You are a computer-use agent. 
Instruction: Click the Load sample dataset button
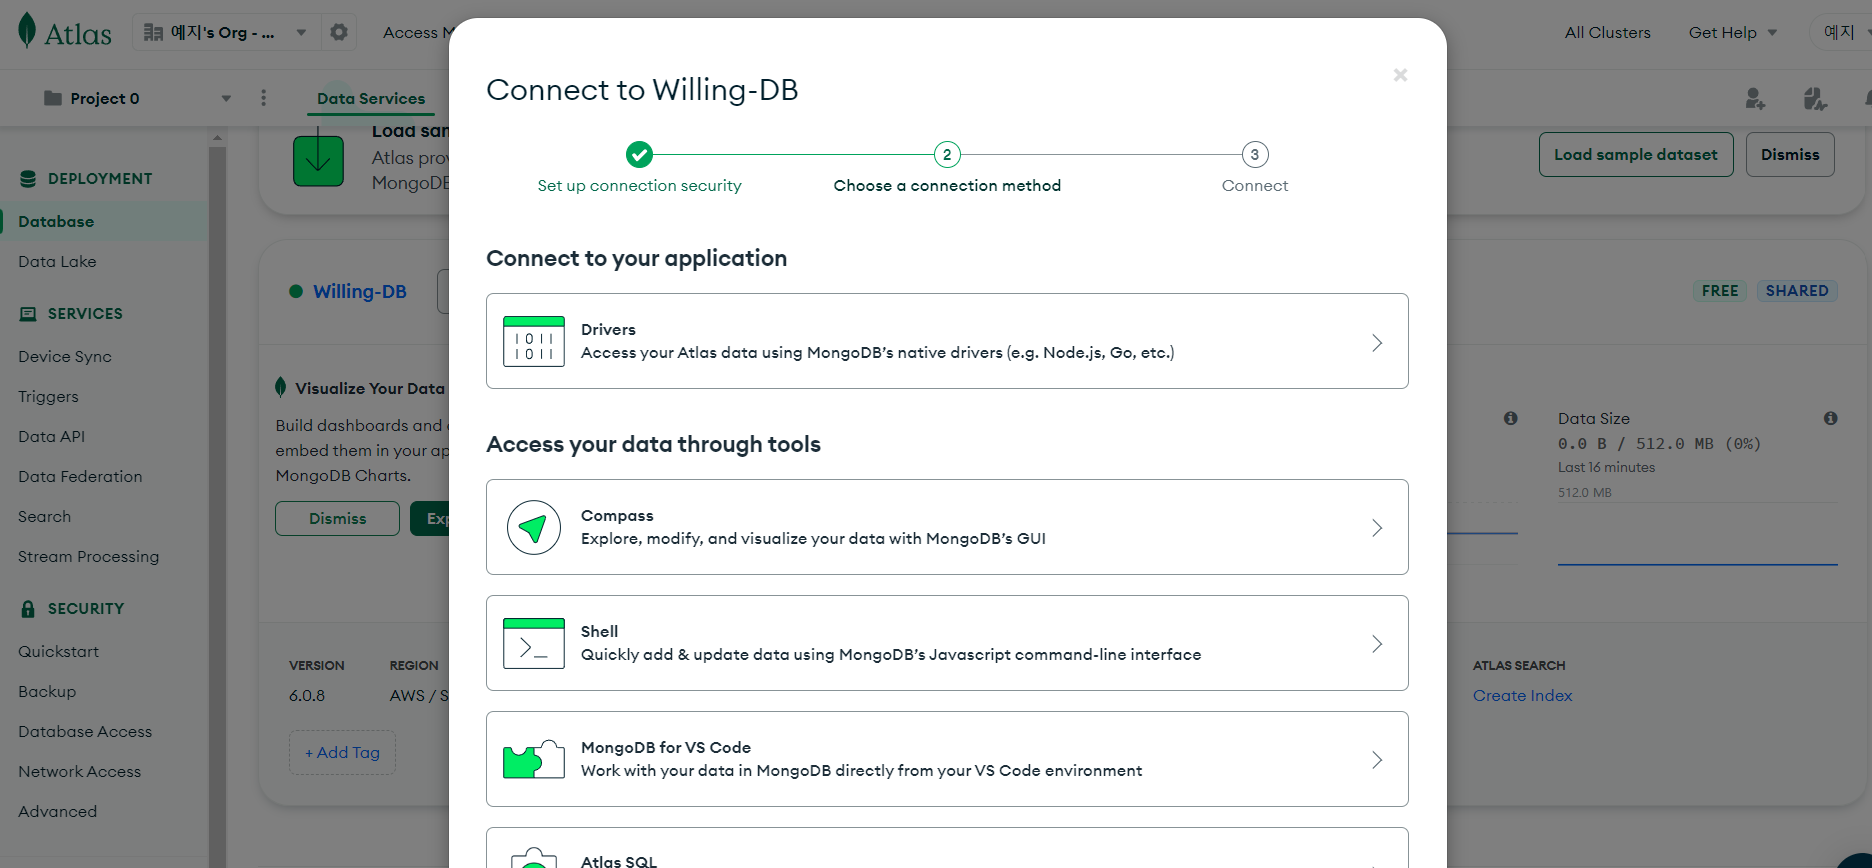click(x=1636, y=155)
